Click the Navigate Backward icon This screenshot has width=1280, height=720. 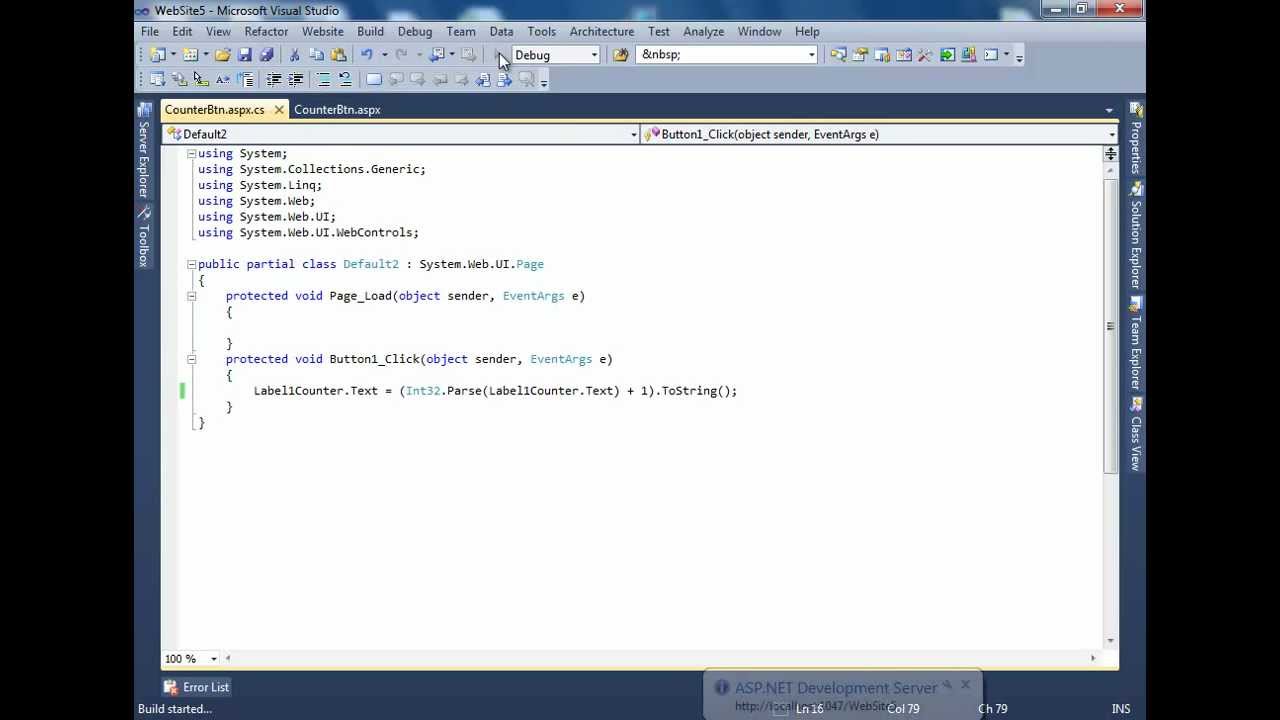point(437,55)
